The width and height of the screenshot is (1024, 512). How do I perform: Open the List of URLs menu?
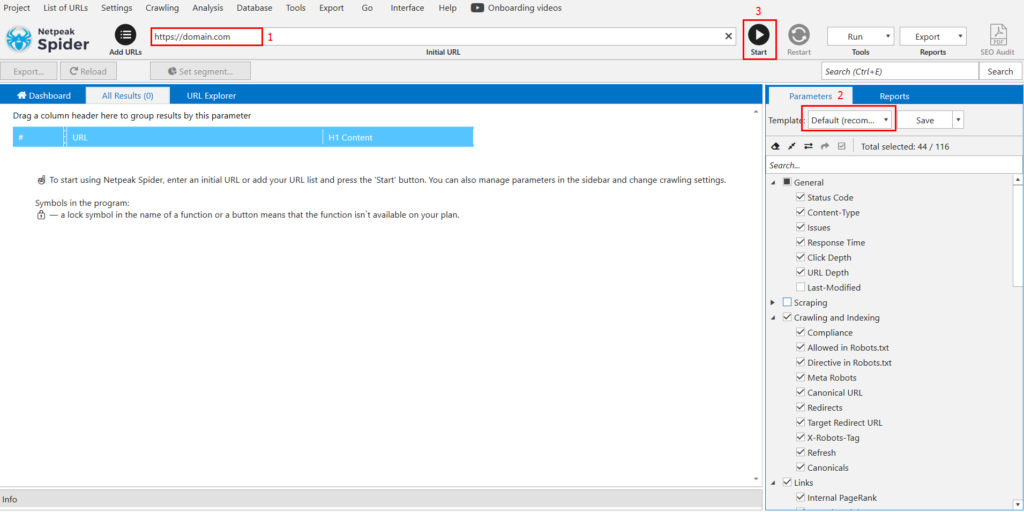[x=65, y=8]
